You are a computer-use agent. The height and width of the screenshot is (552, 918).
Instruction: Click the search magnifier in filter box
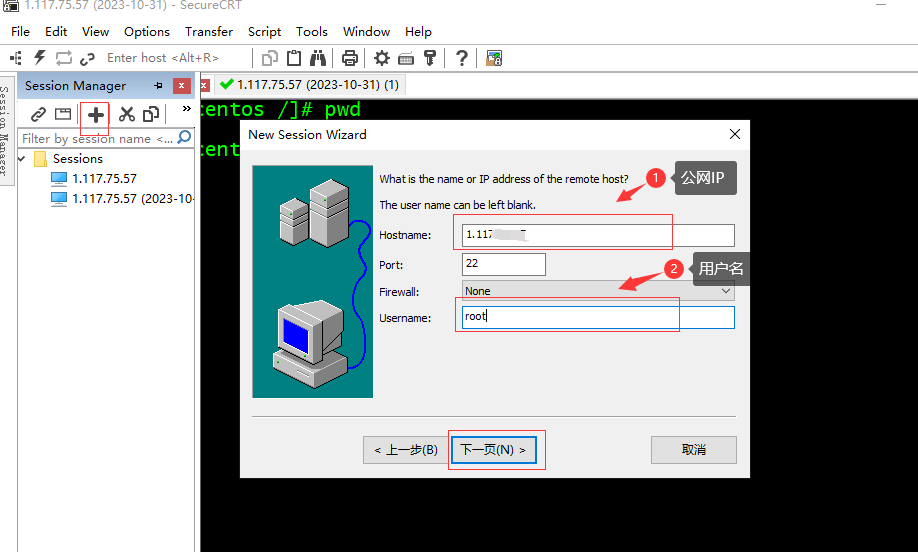184,138
